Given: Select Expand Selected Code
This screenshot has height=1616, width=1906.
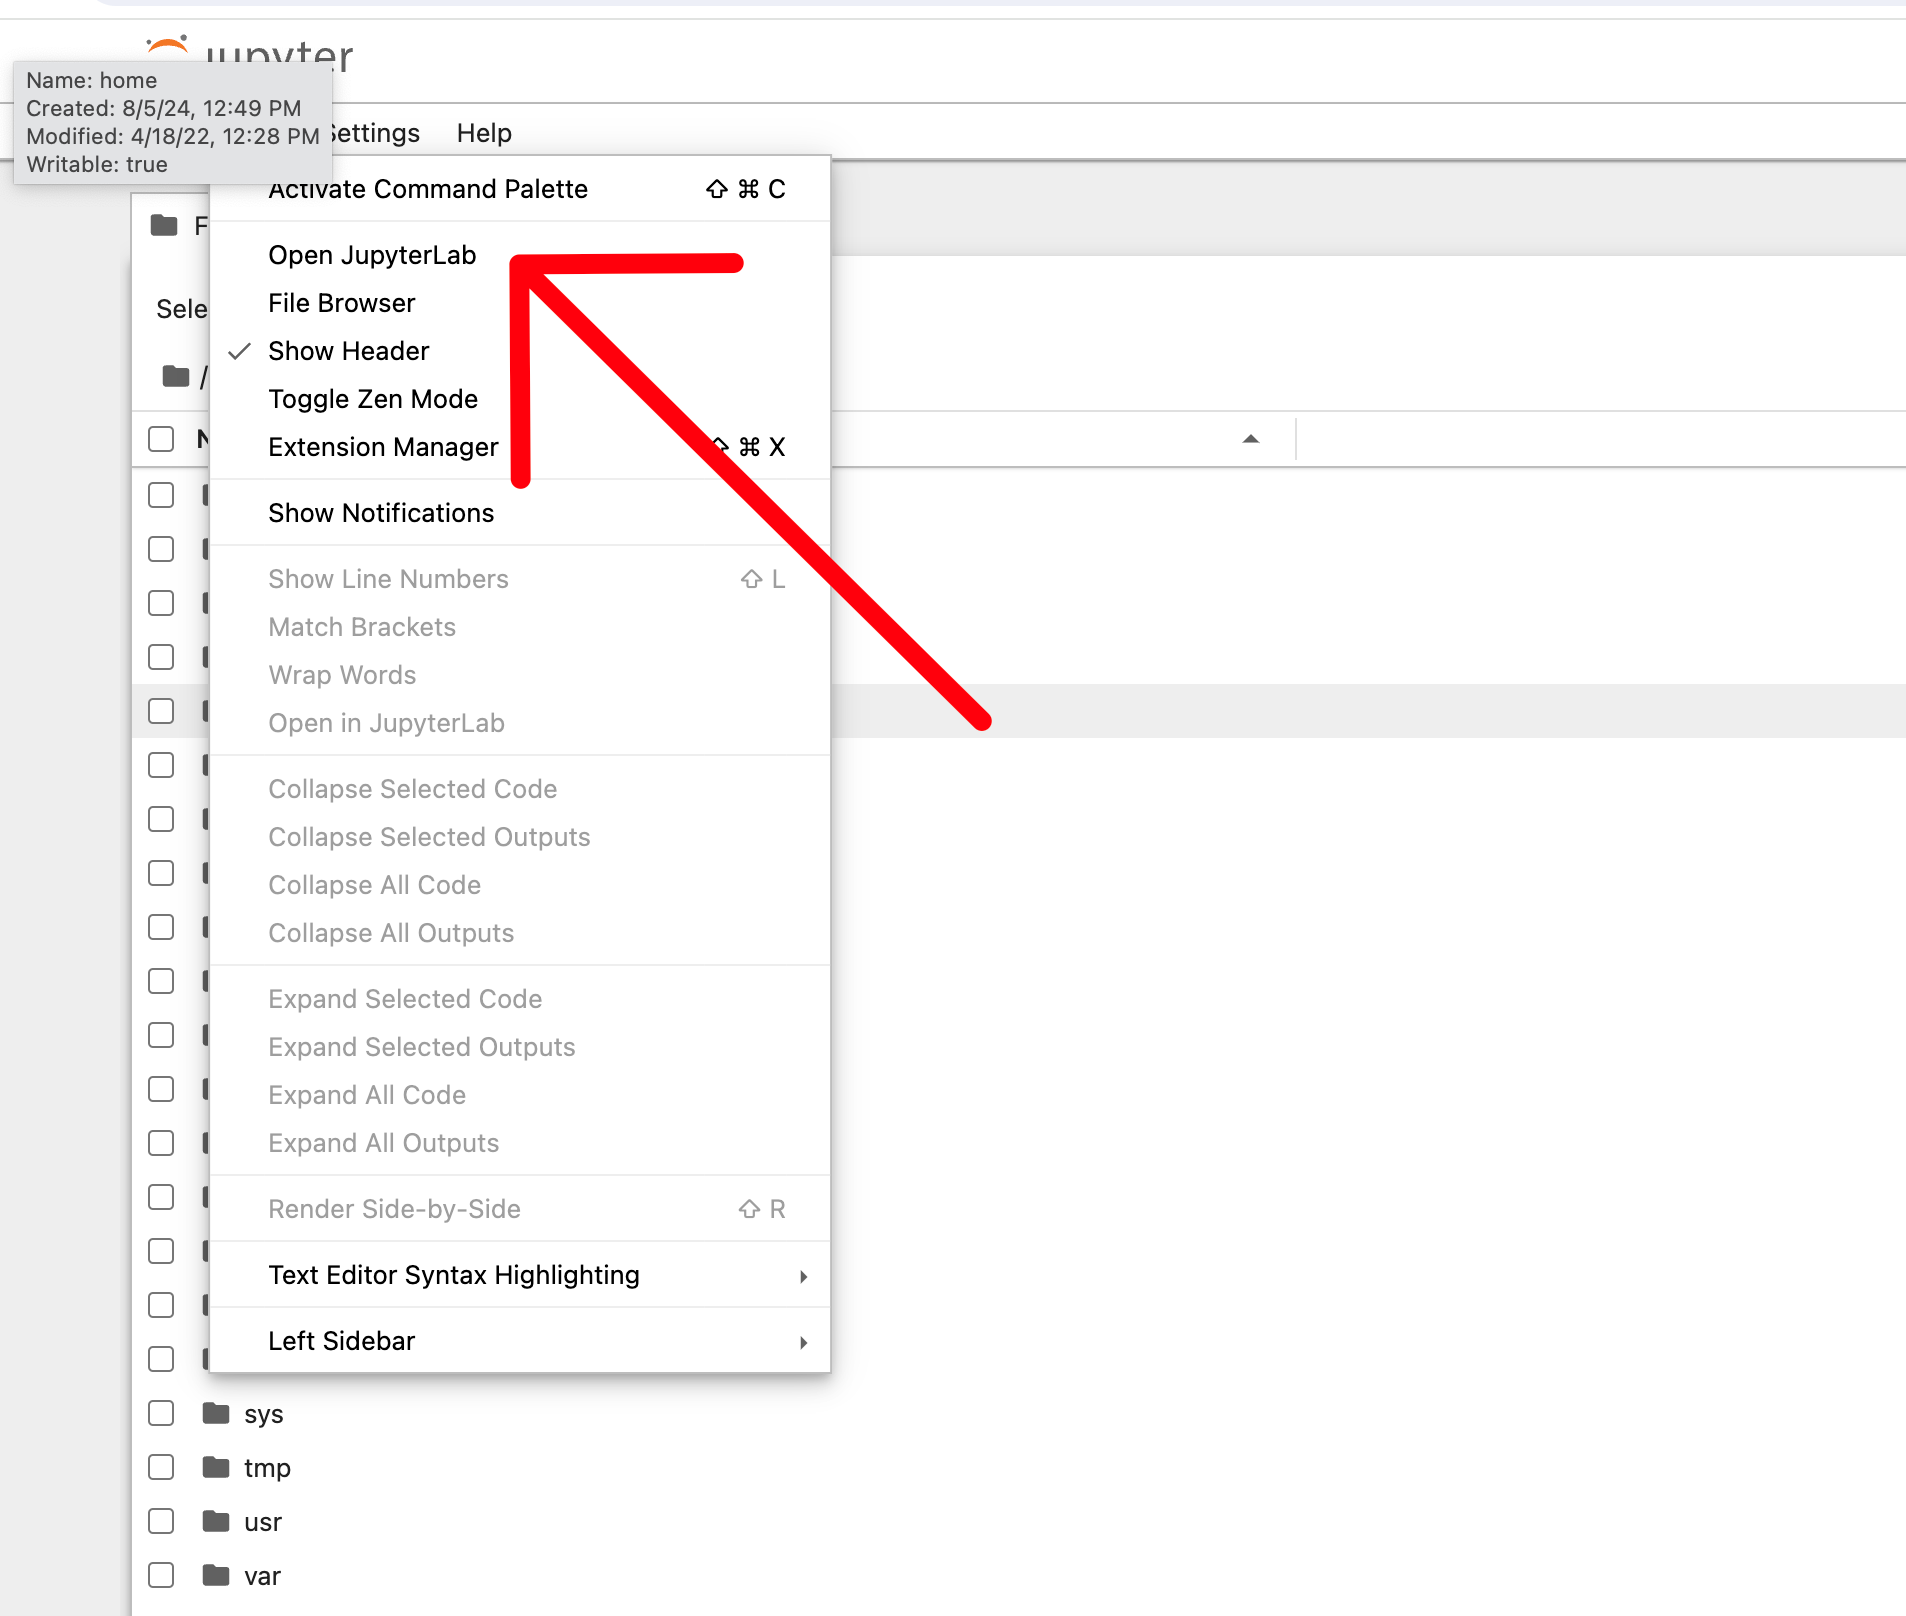Looking at the screenshot, I should pyautogui.click(x=520, y=999).
